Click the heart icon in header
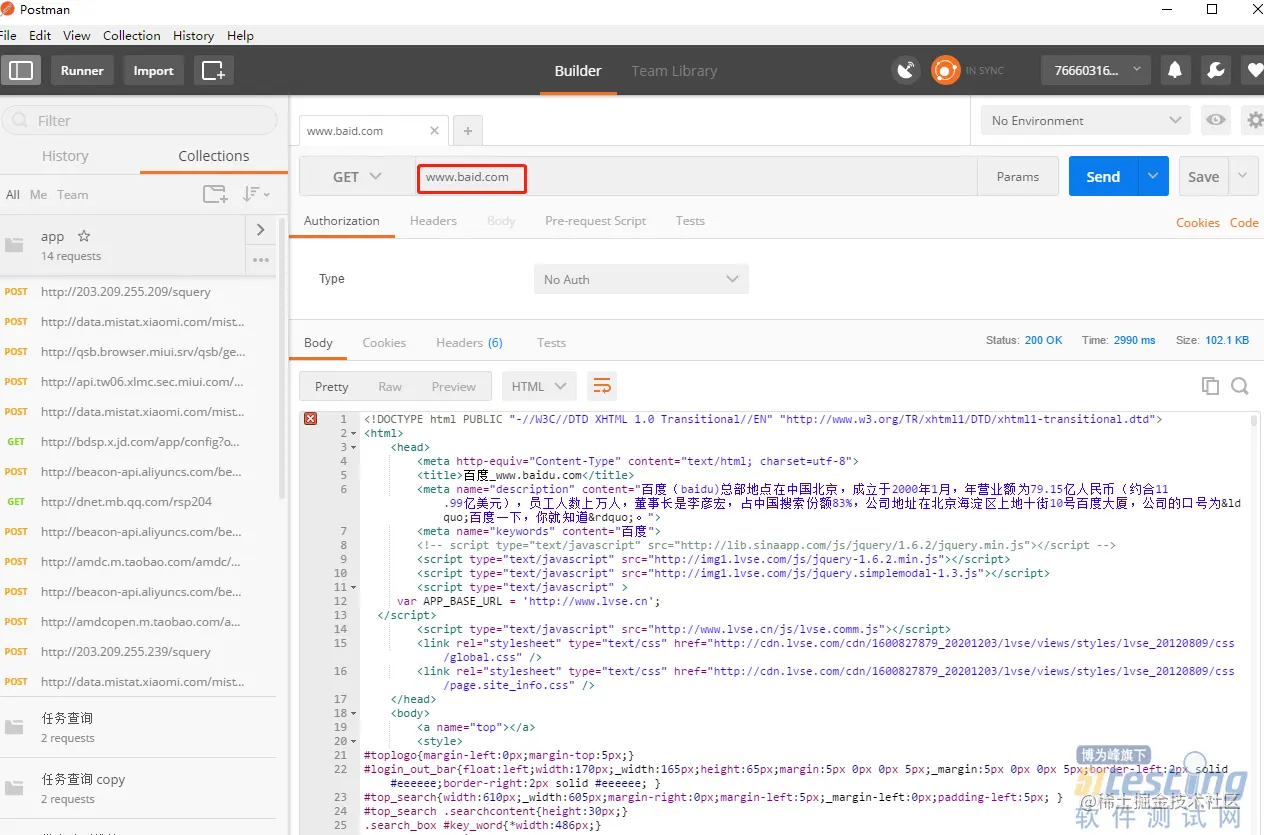The width and height of the screenshot is (1264, 835). click(1254, 70)
